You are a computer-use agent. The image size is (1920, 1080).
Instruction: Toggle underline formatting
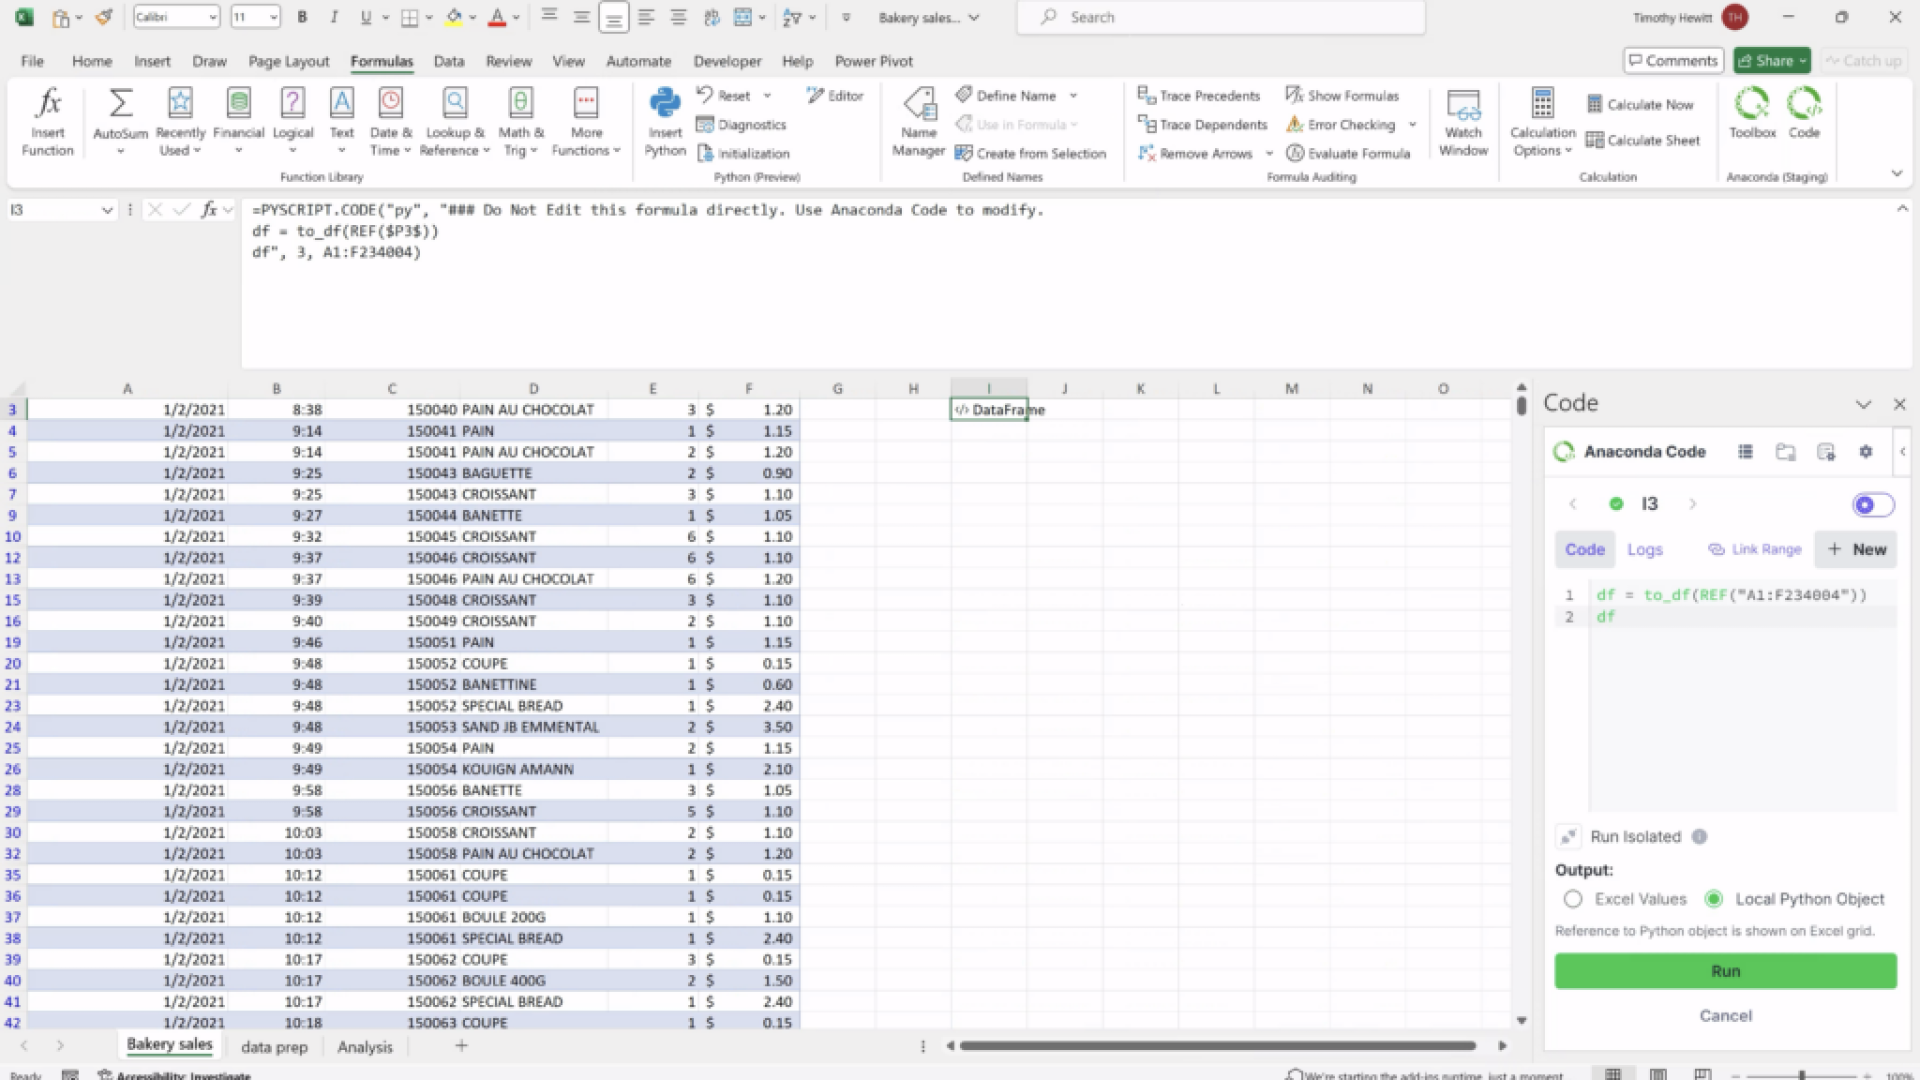point(365,17)
